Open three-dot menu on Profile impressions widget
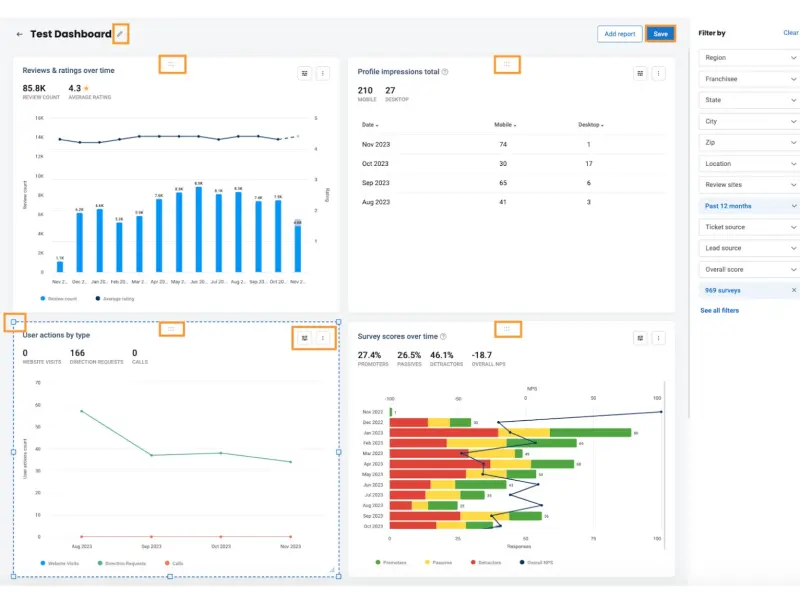This screenshot has width=800, height=600. click(x=658, y=73)
